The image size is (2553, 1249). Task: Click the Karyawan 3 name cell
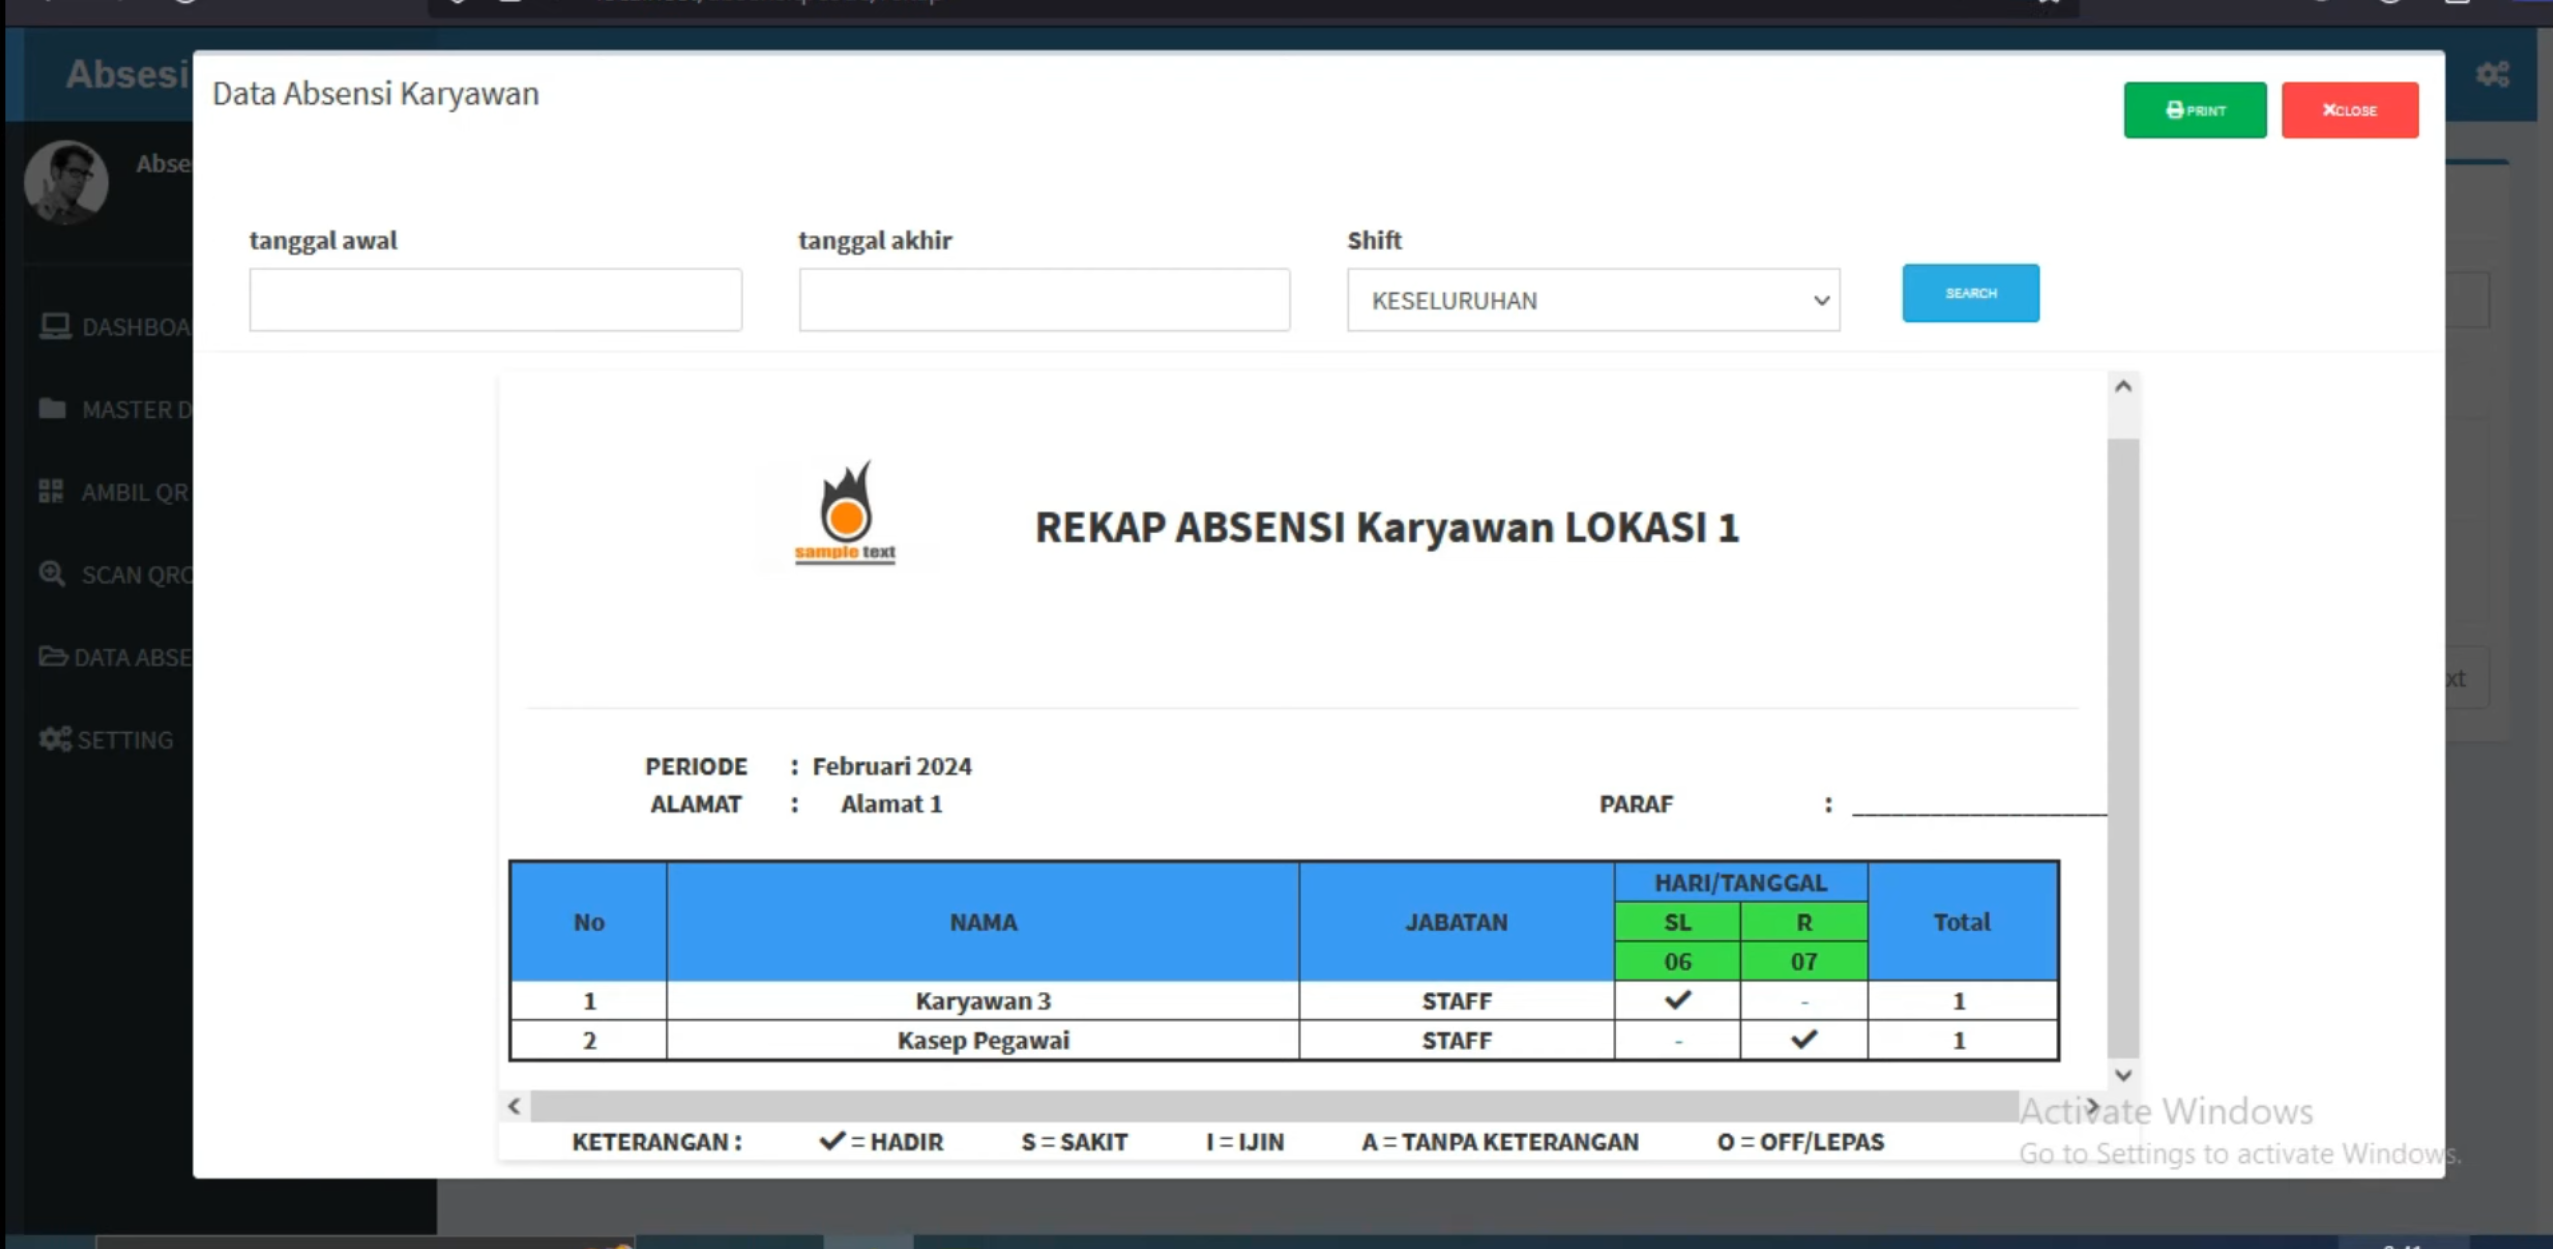pyautogui.click(x=983, y=1001)
